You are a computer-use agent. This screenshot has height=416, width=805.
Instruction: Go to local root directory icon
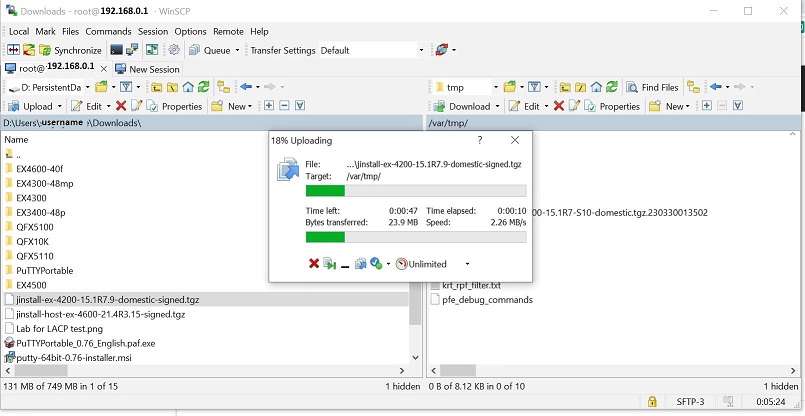click(x=172, y=87)
